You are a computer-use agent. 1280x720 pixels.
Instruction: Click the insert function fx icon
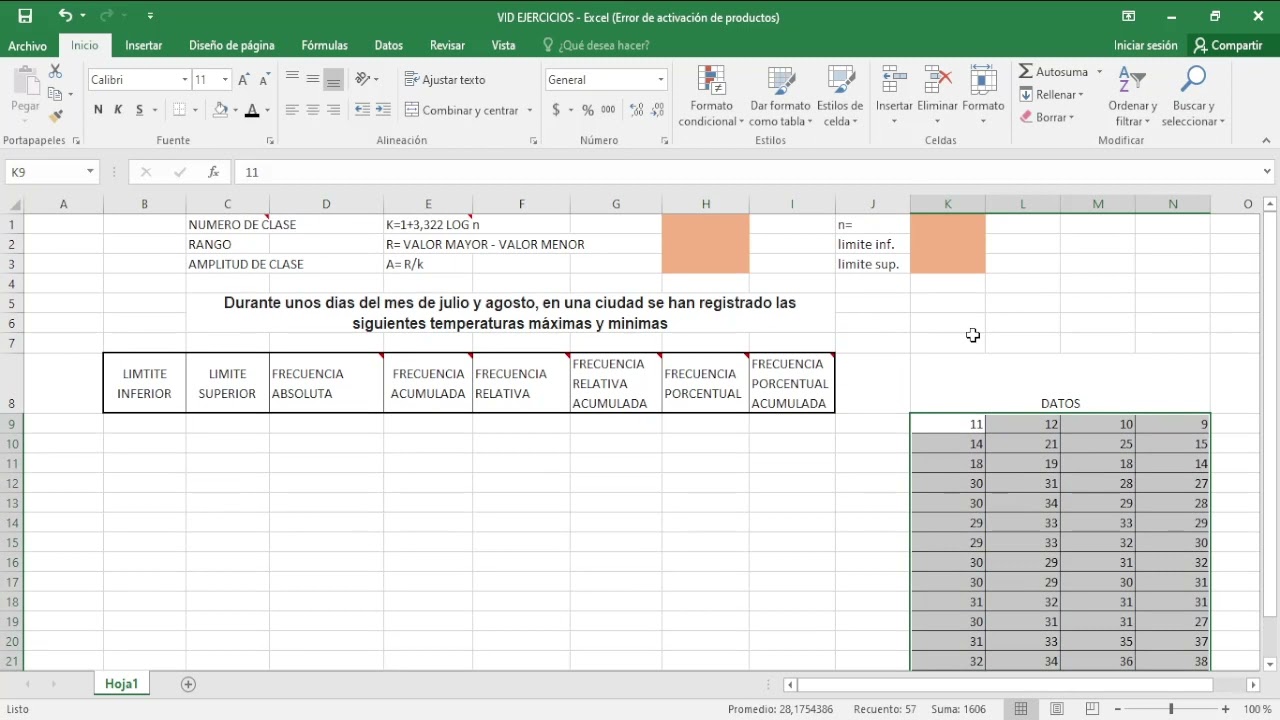pyautogui.click(x=213, y=172)
